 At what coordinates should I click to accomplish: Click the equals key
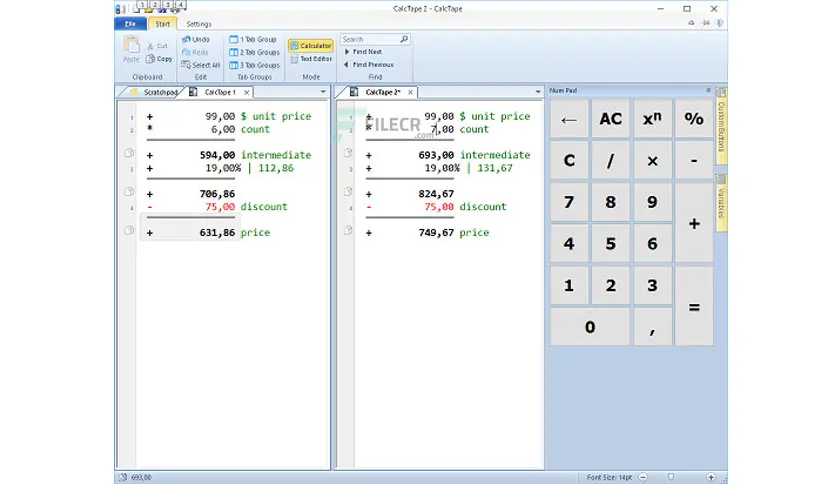(694, 306)
